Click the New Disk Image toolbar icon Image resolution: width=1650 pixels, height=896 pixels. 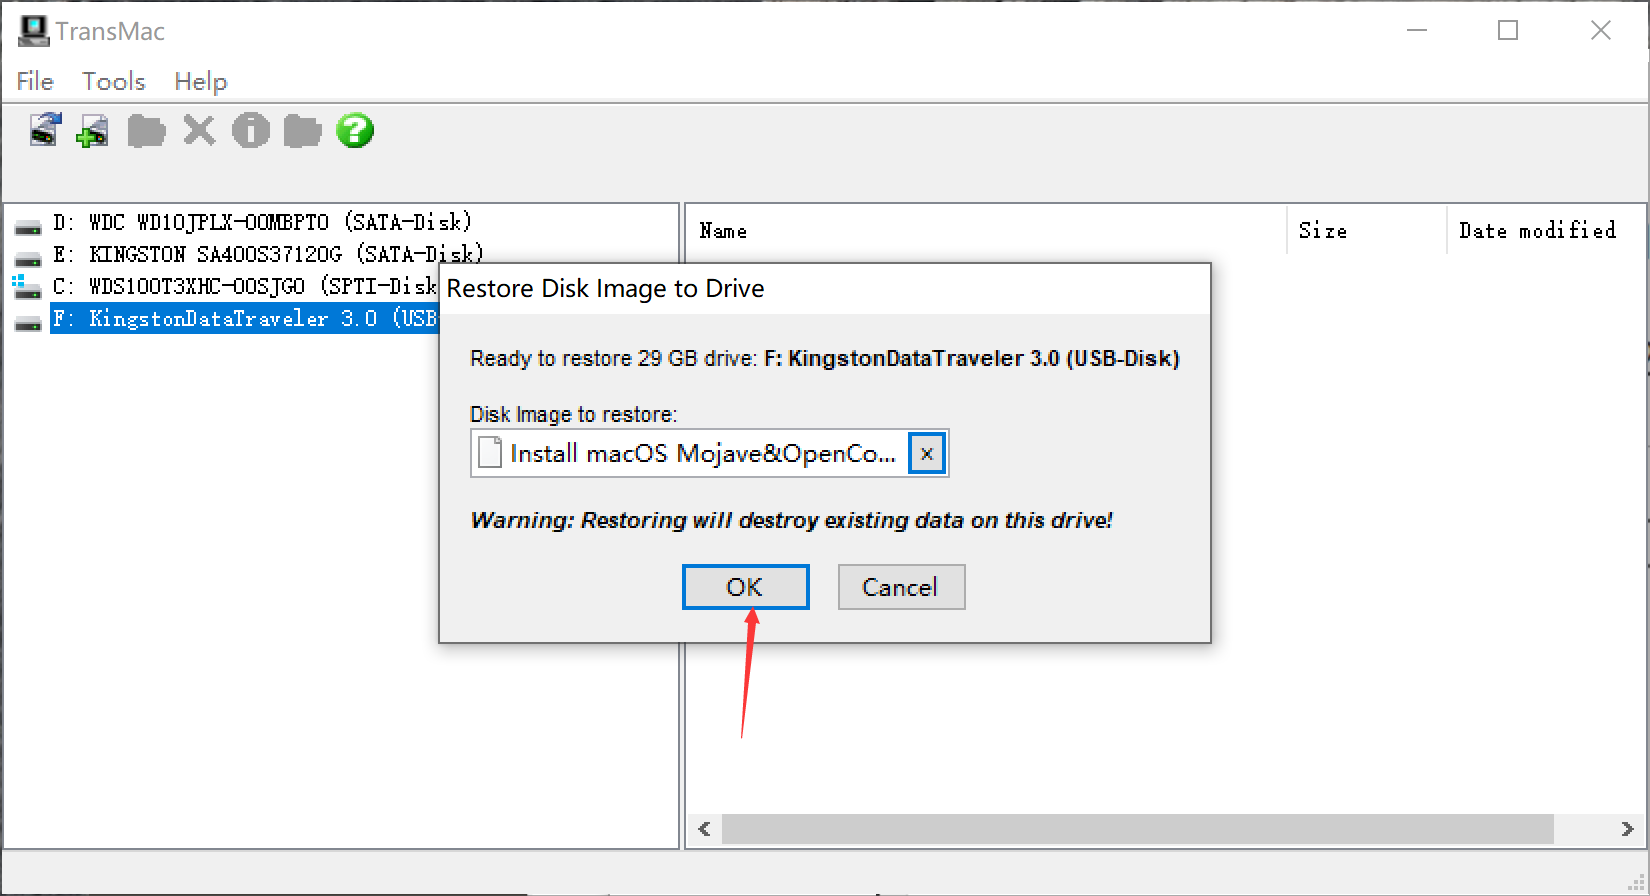93,131
